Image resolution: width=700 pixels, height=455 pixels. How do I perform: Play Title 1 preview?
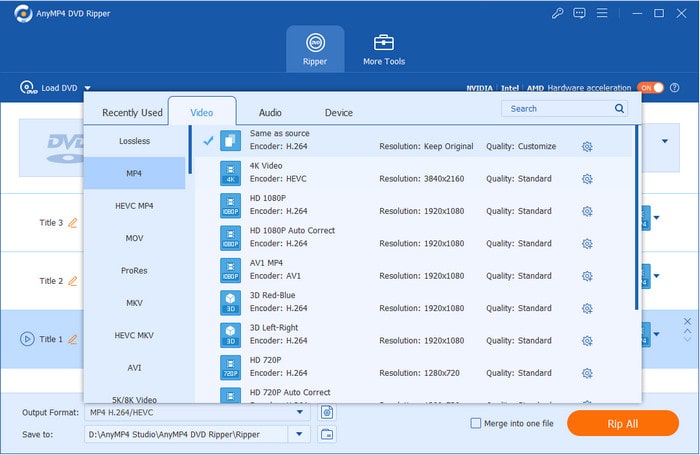click(27, 339)
